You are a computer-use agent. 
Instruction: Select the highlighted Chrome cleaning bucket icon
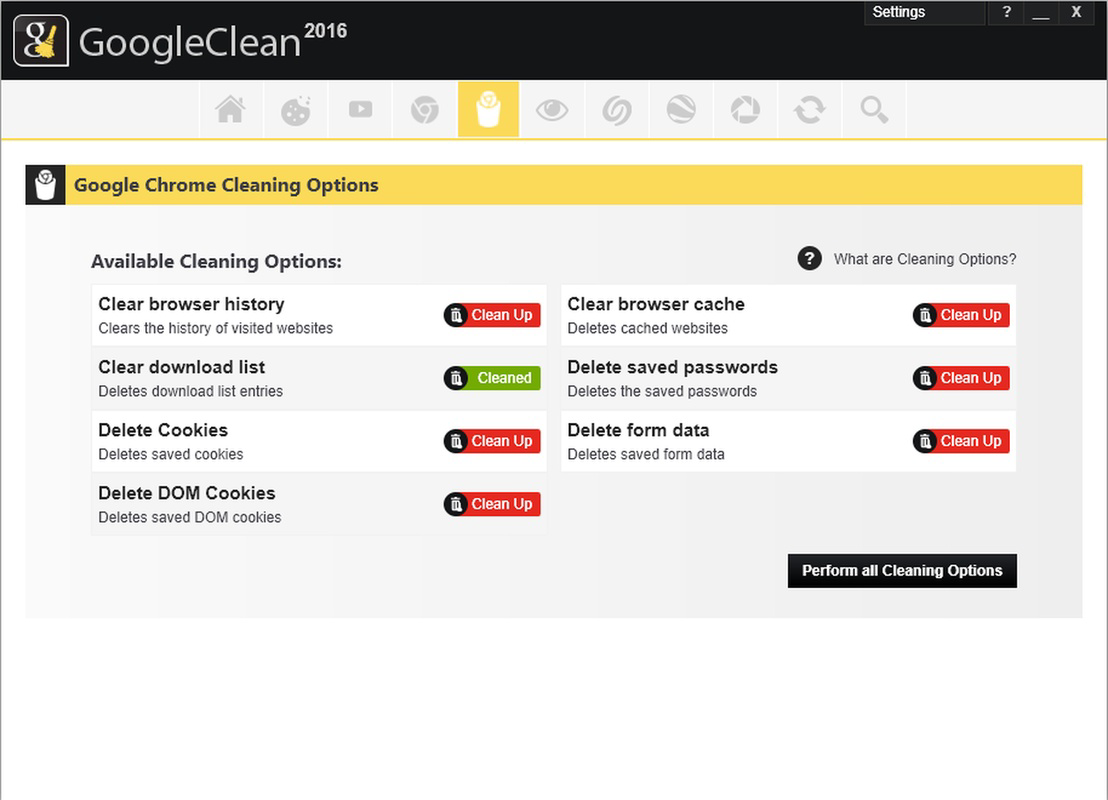click(488, 110)
